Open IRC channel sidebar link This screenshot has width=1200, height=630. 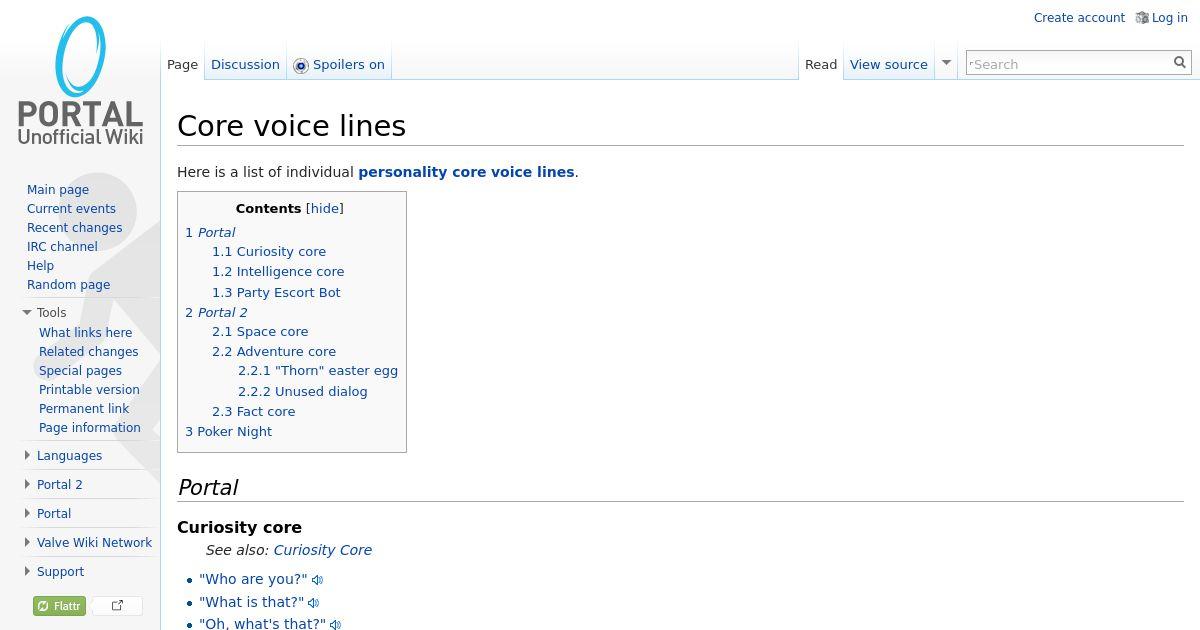tap(62, 247)
